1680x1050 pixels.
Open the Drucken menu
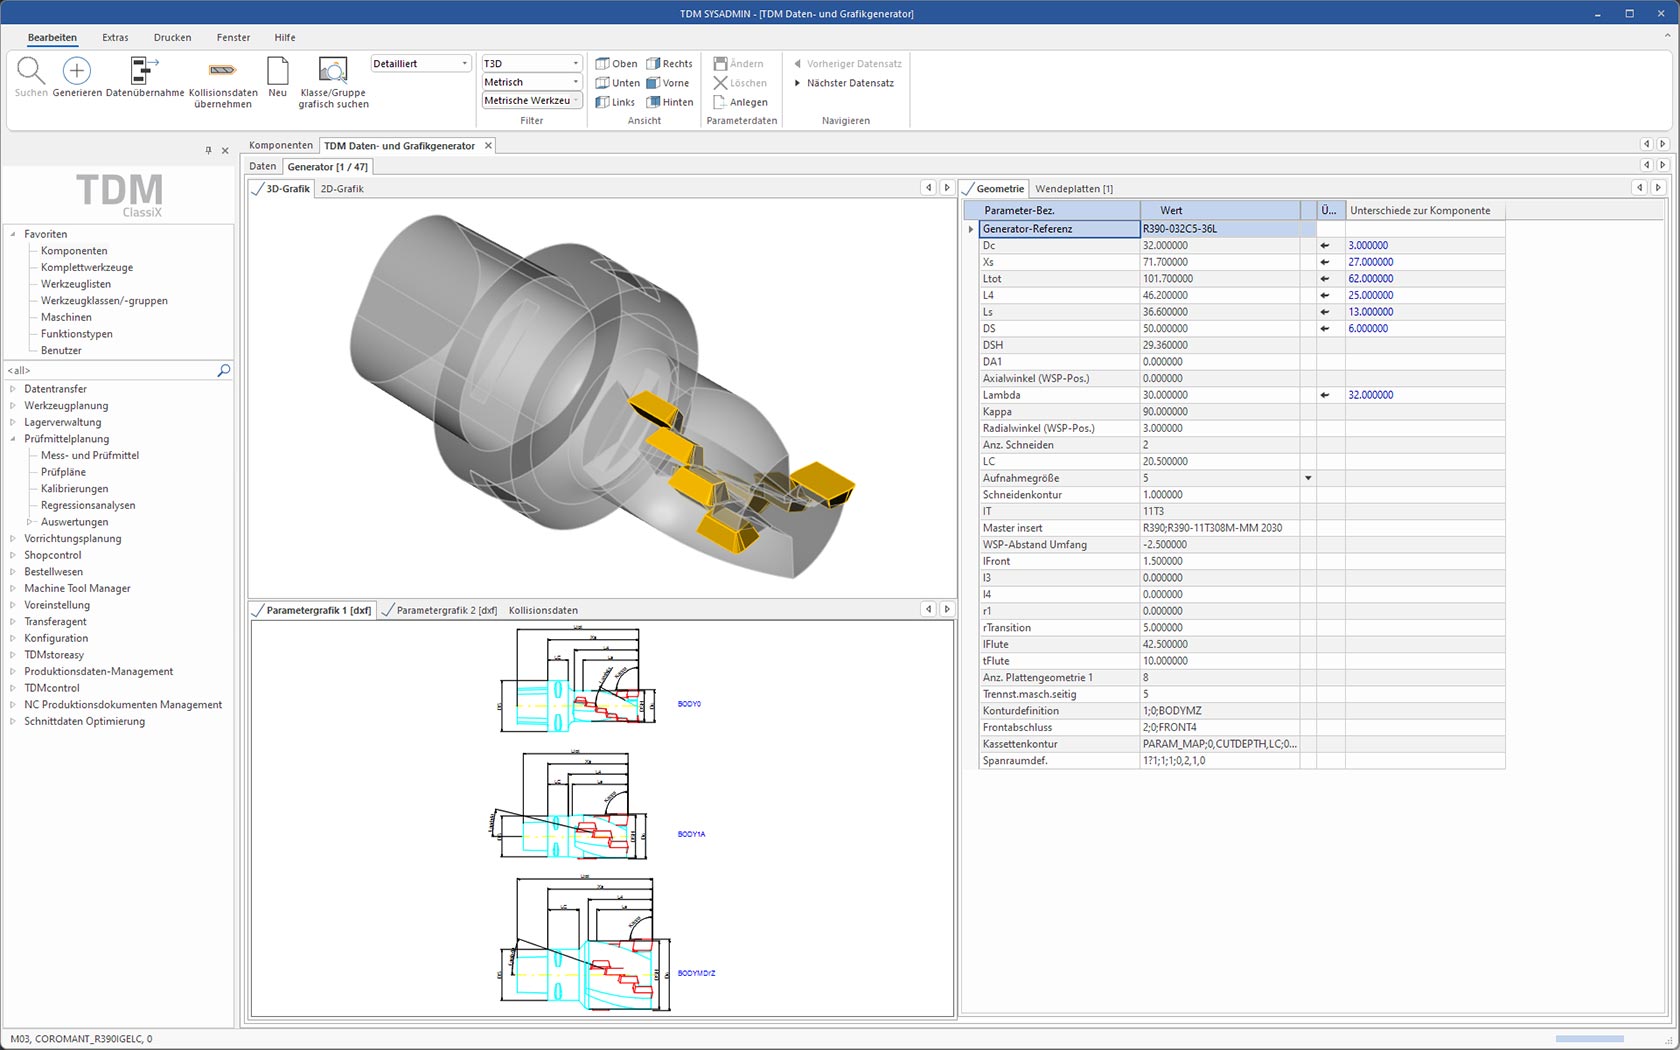tap(172, 37)
